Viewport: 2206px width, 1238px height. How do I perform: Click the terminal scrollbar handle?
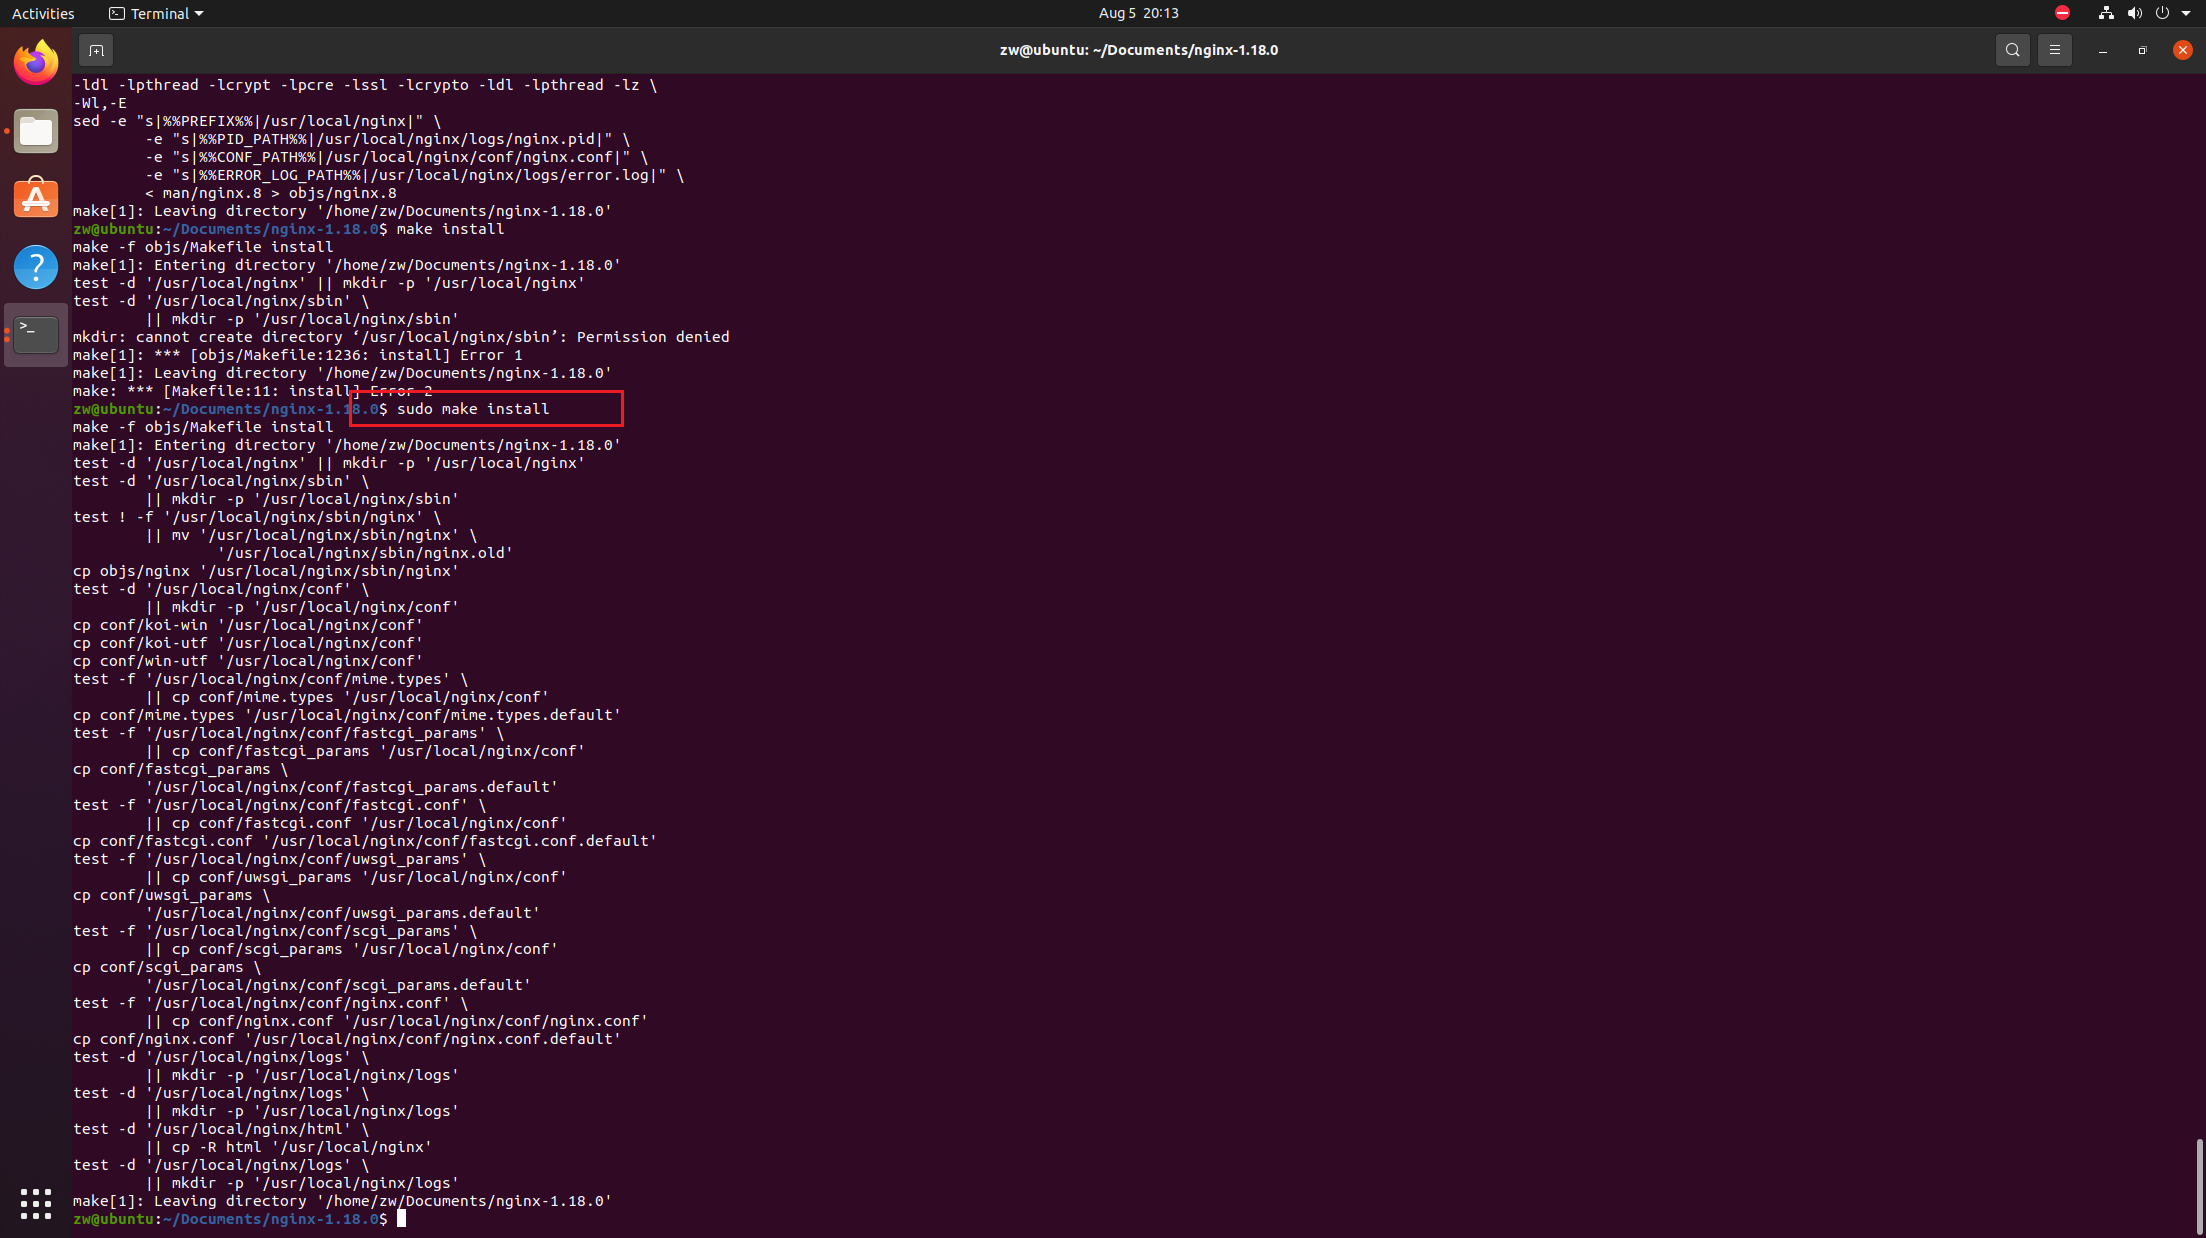tap(2199, 1185)
